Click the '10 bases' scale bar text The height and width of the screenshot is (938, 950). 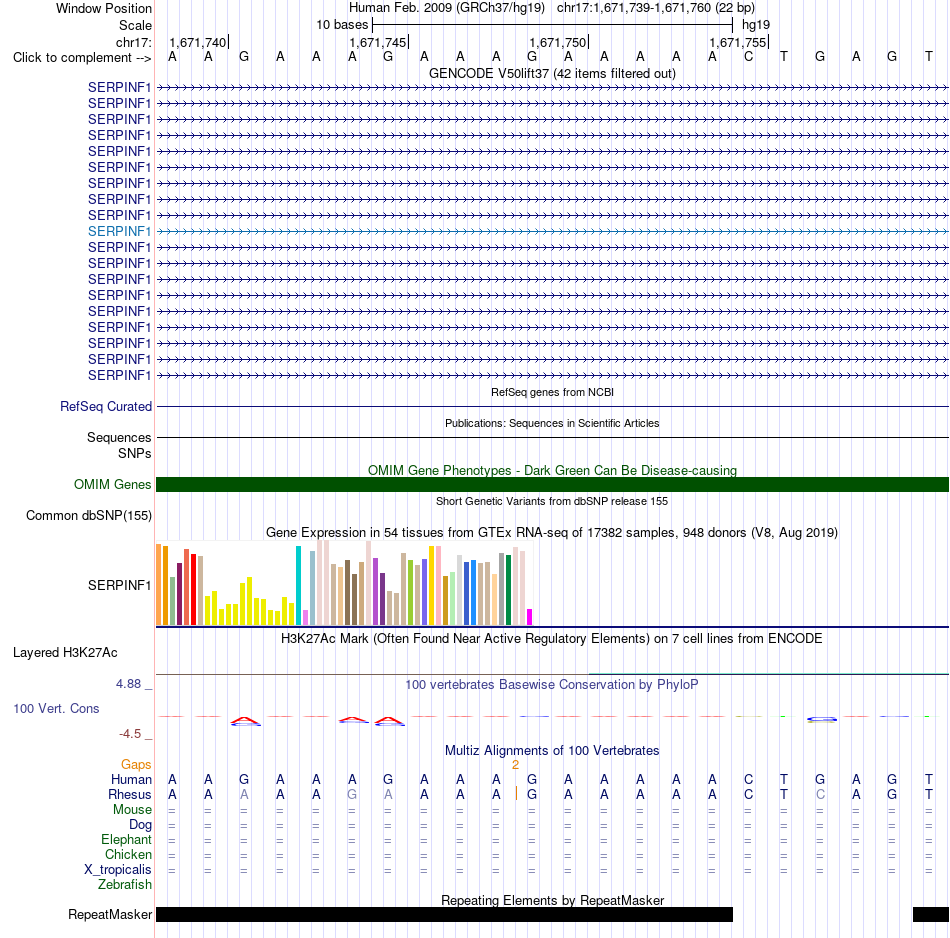[342, 25]
